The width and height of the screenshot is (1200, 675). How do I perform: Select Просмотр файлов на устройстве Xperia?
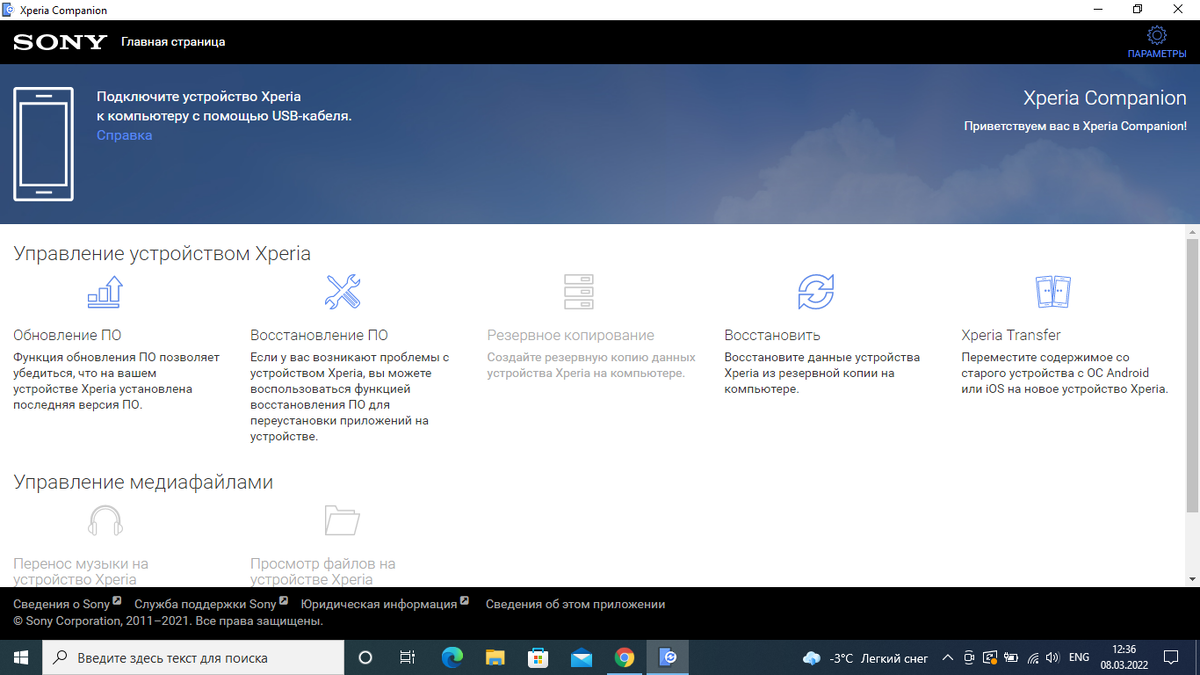coord(323,571)
